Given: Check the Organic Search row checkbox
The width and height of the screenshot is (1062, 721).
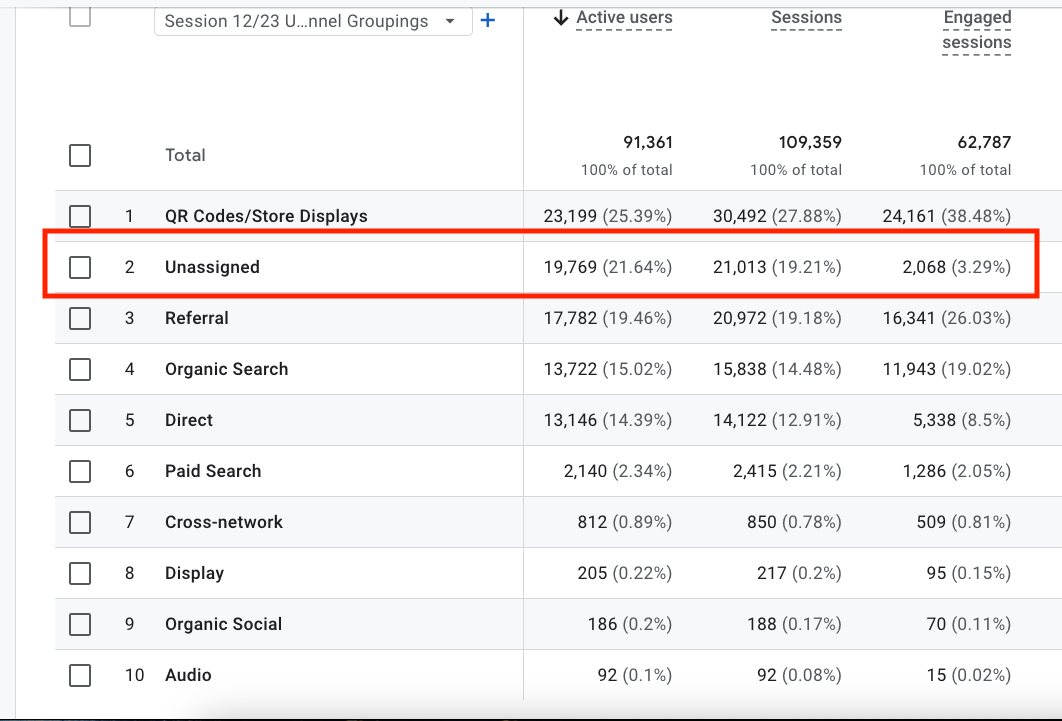Looking at the screenshot, I should pyautogui.click(x=80, y=369).
